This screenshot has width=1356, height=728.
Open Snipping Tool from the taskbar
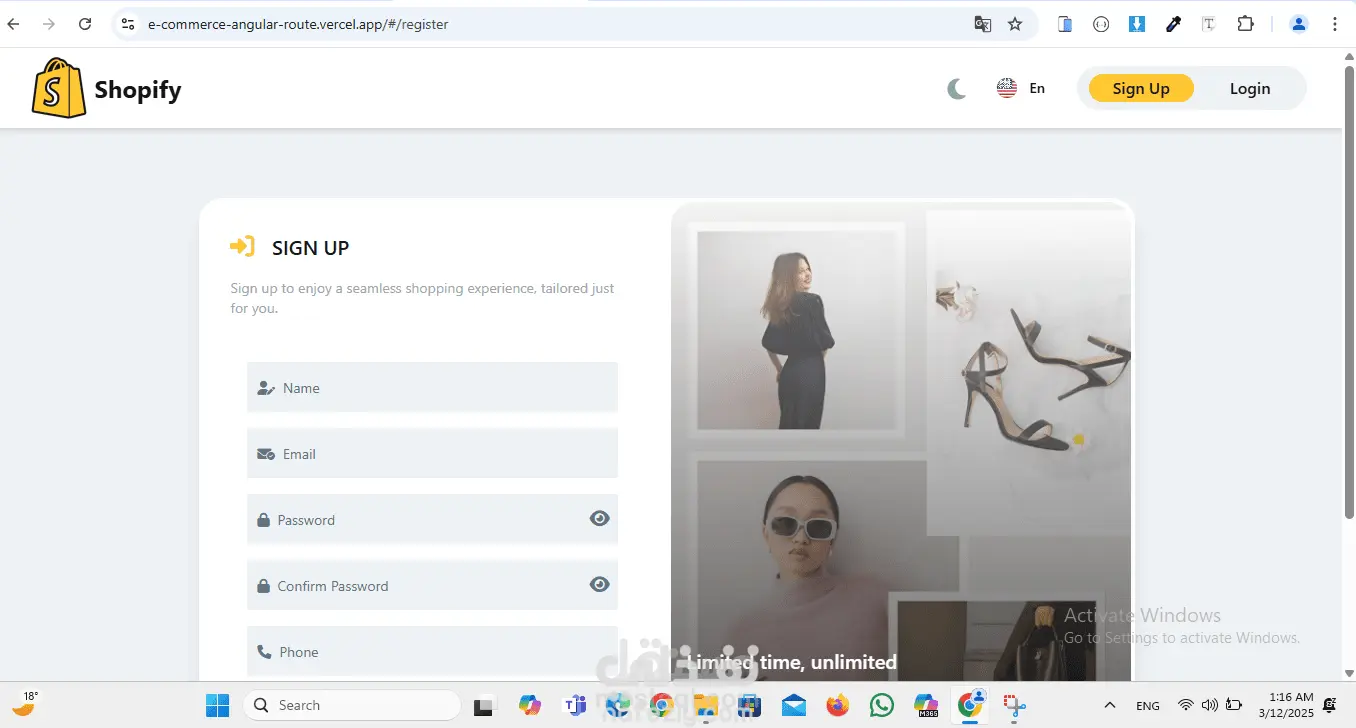(1016, 705)
